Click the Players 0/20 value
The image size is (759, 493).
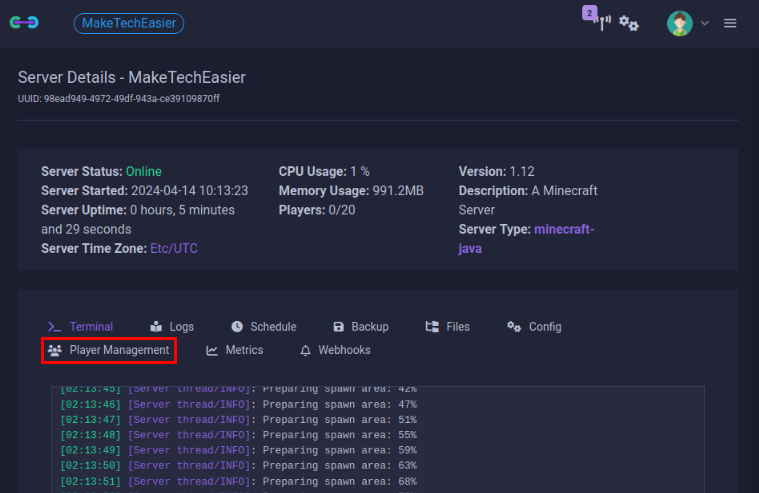[x=342, y=210]
